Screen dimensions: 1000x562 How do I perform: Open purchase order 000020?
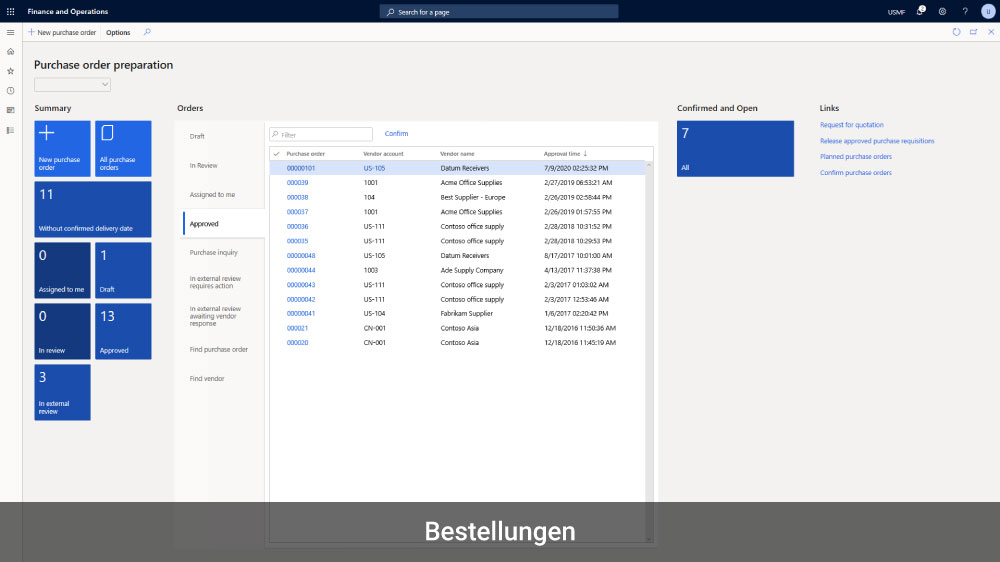click(297, 343)
